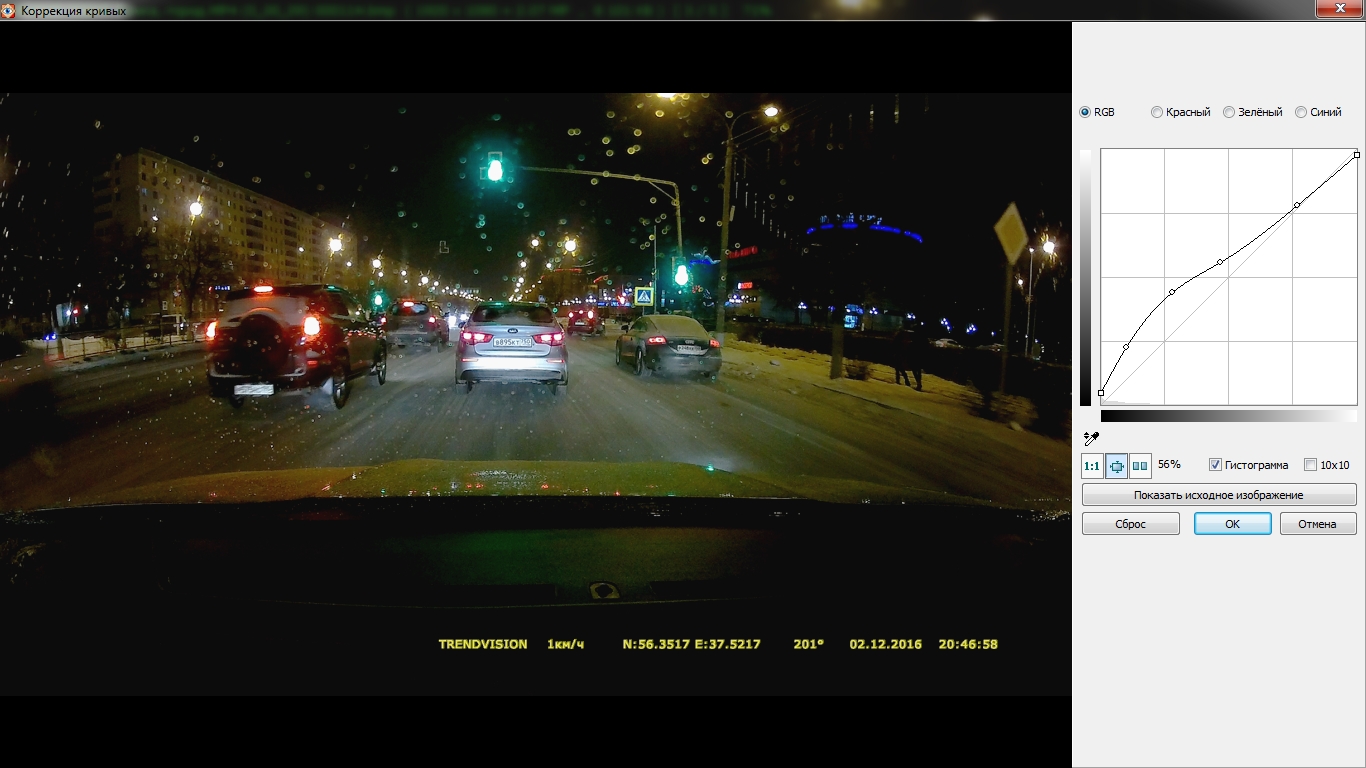
Task: Activate the fit-to-window preview icon
Action: point(1116,466)
